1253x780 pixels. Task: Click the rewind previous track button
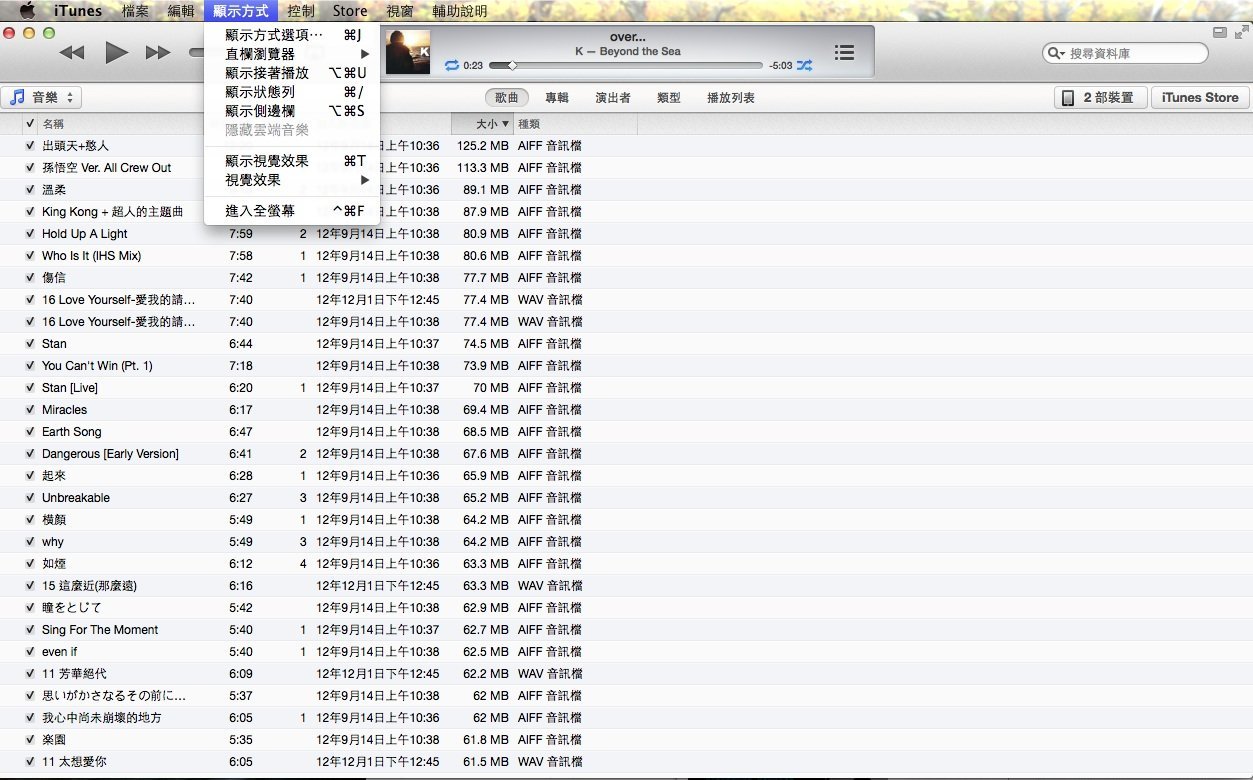pos(72,53)
